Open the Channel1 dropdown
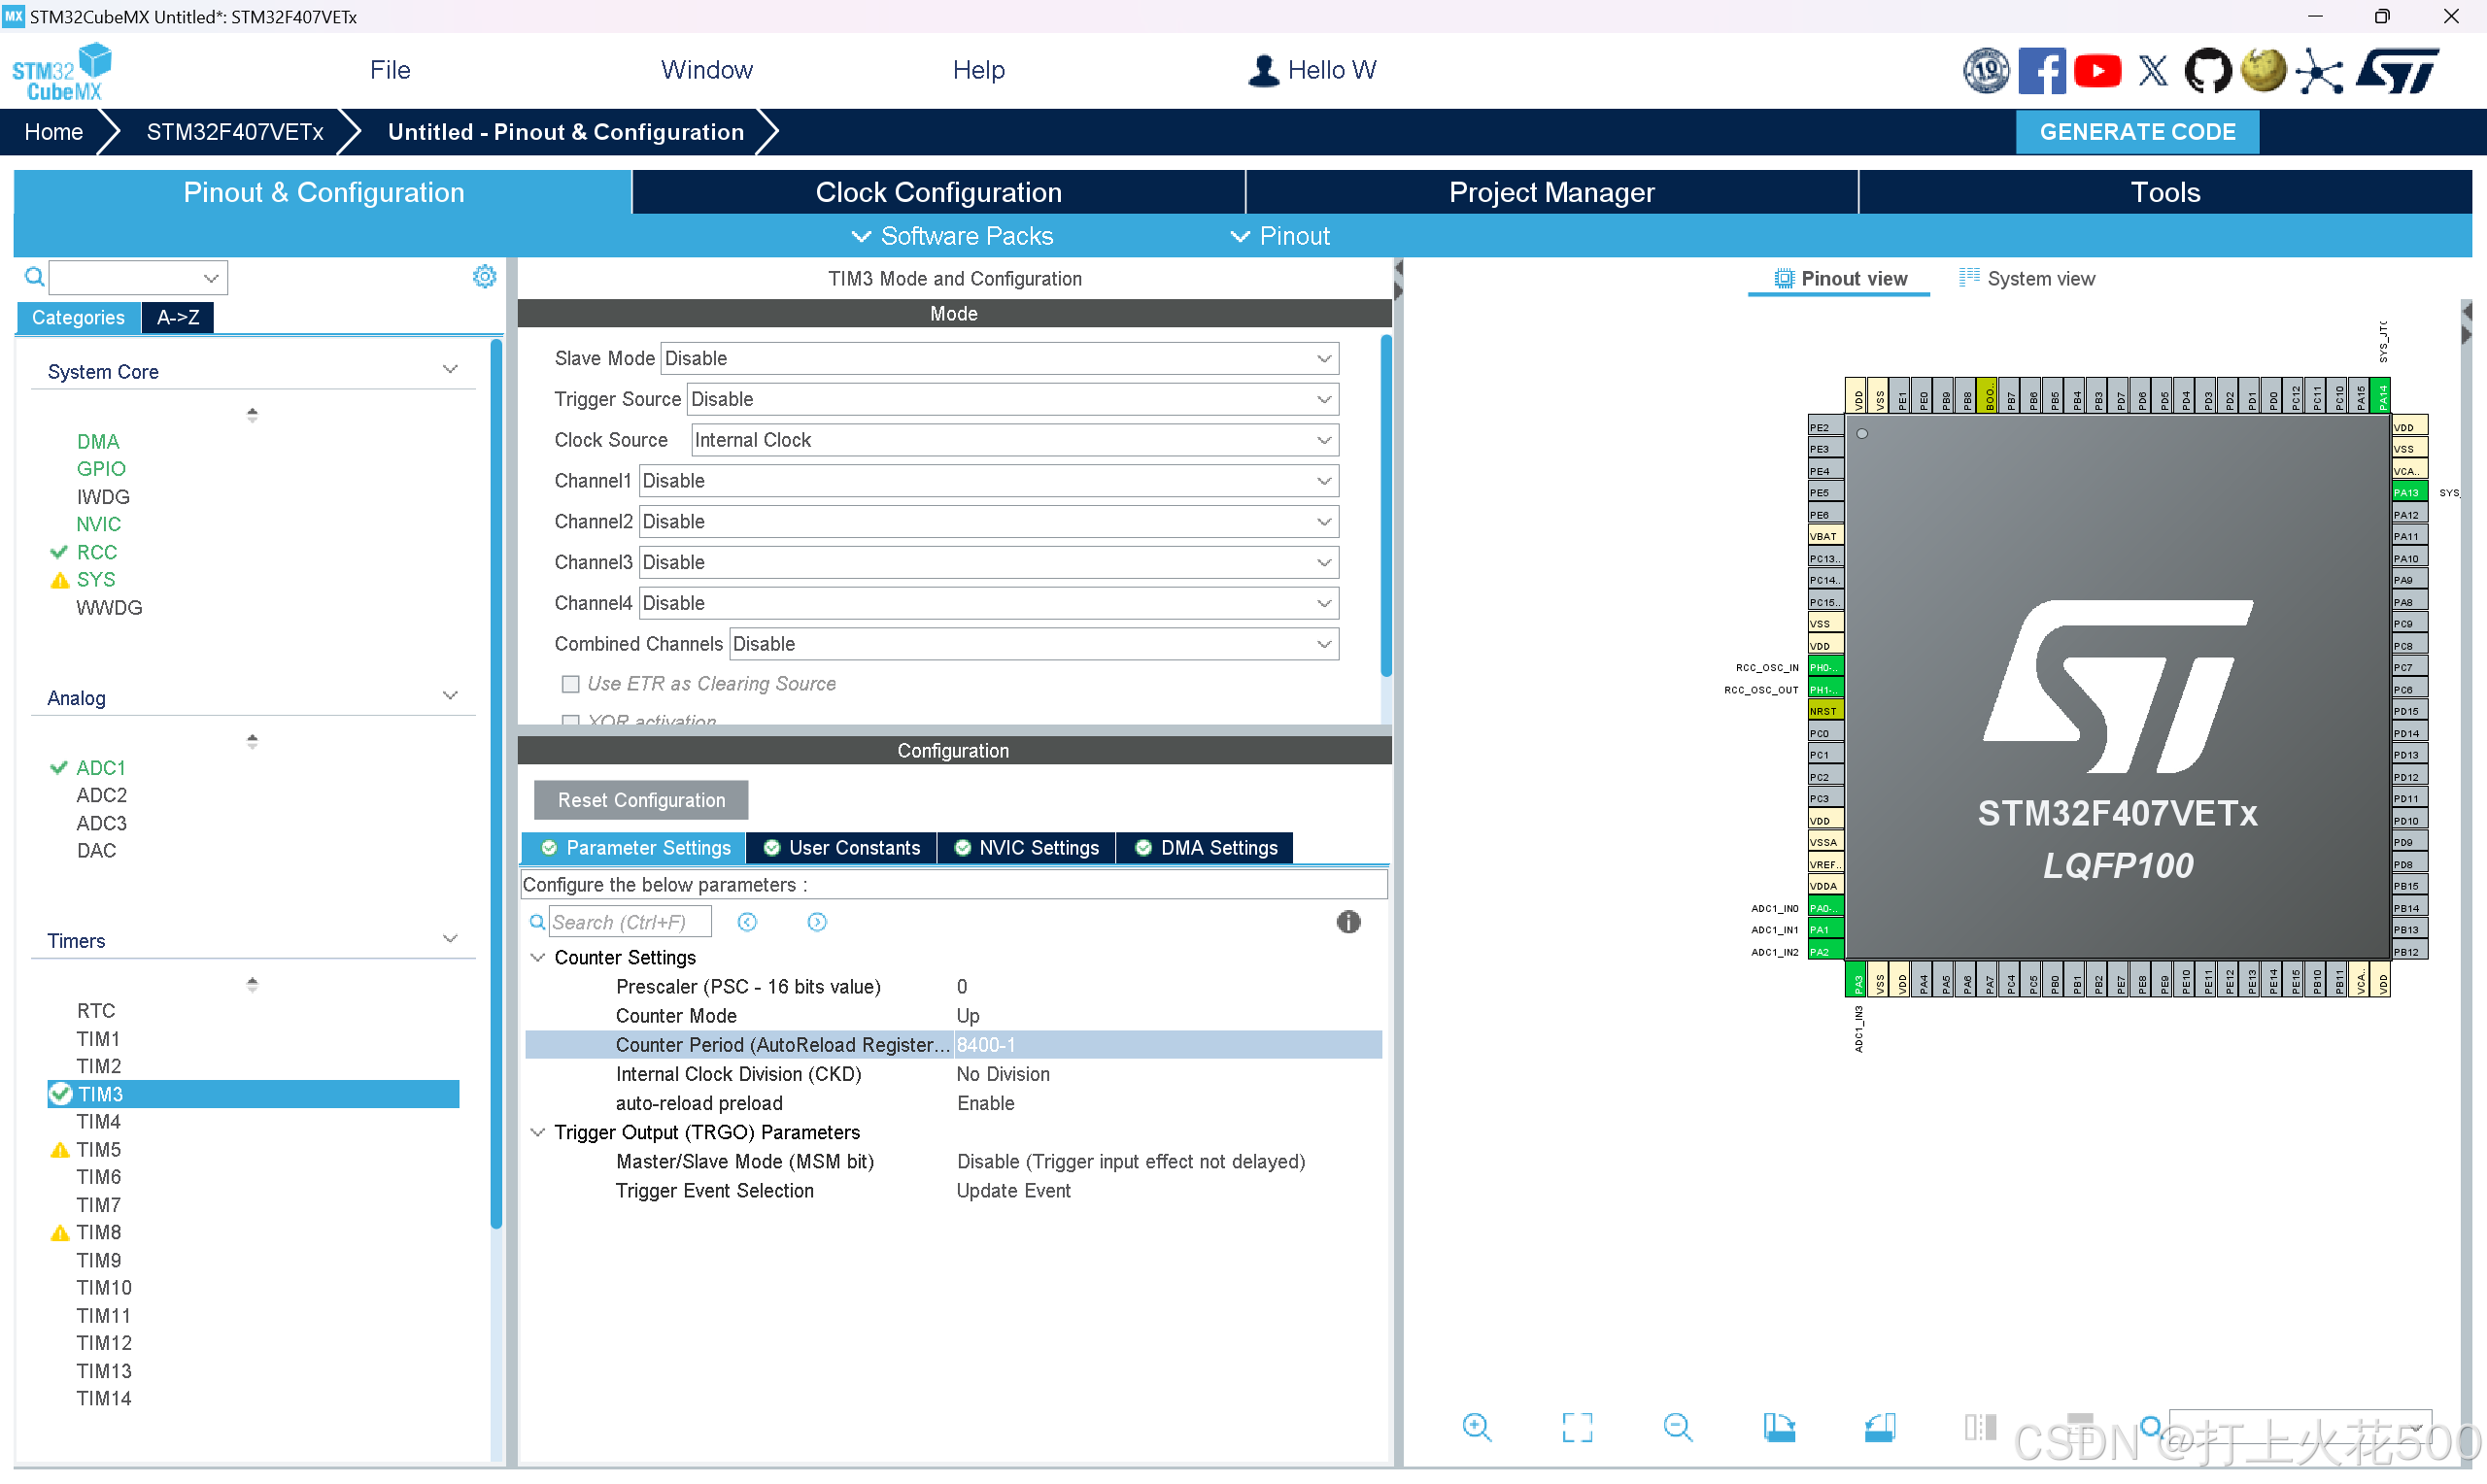Screen dimensions: 2487x1484 [x=988, y=481]
